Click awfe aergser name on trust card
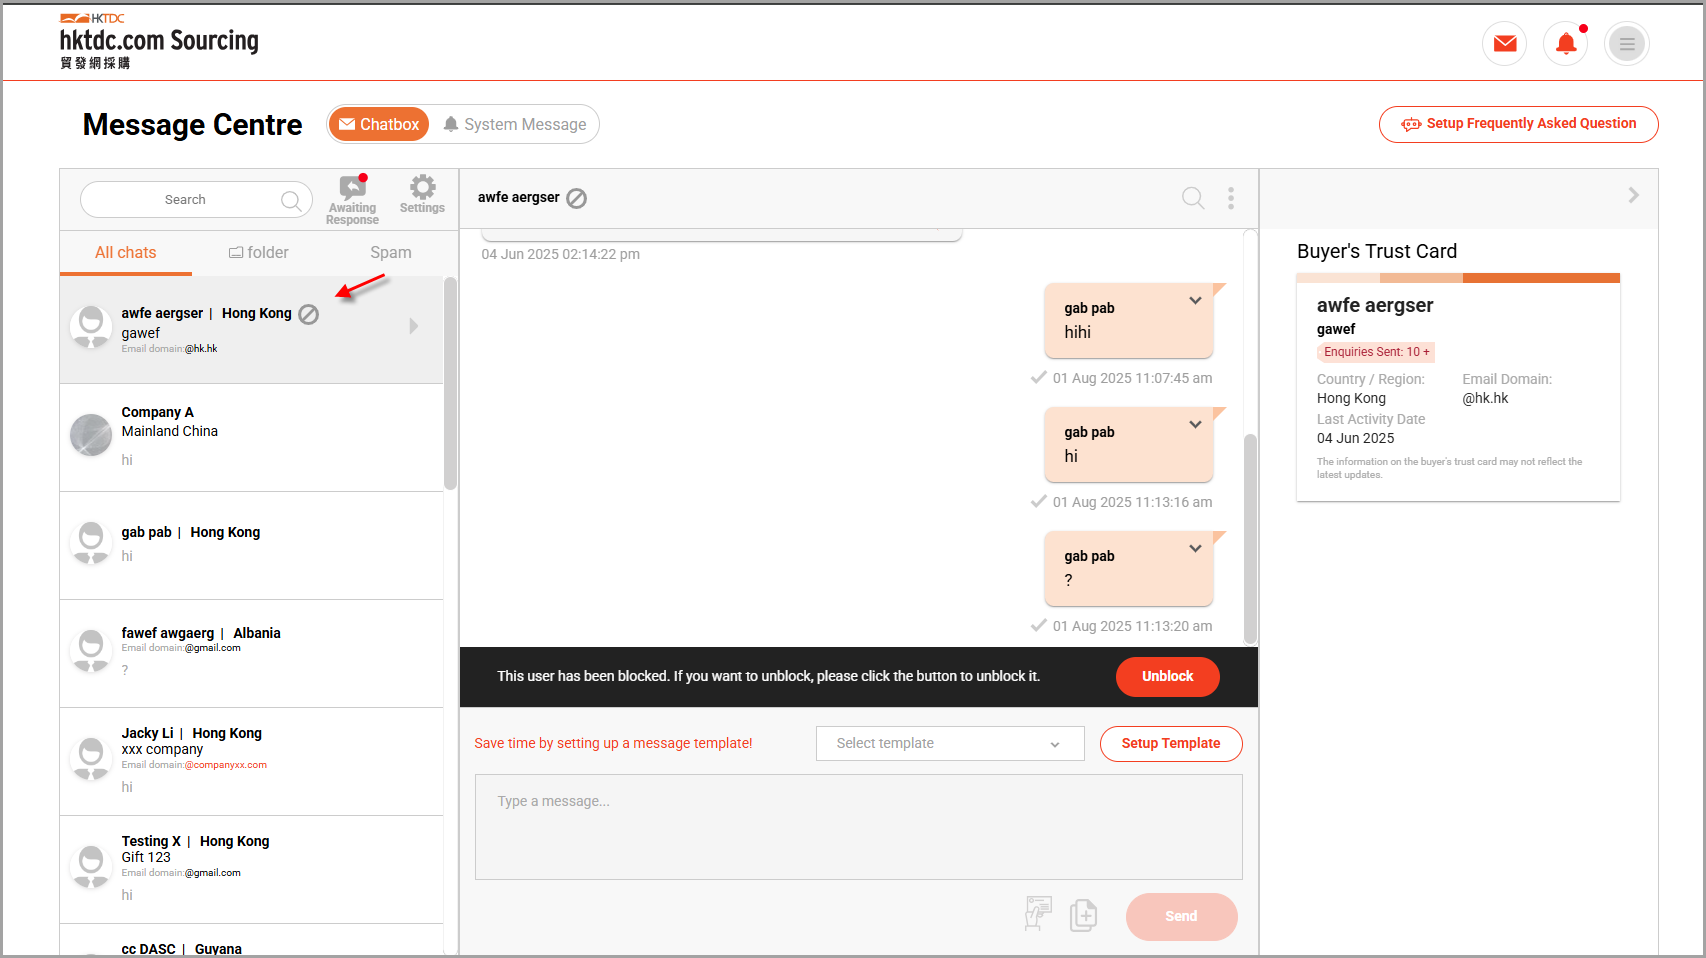Screen dimensions: 1706x958 point(1375,305)
